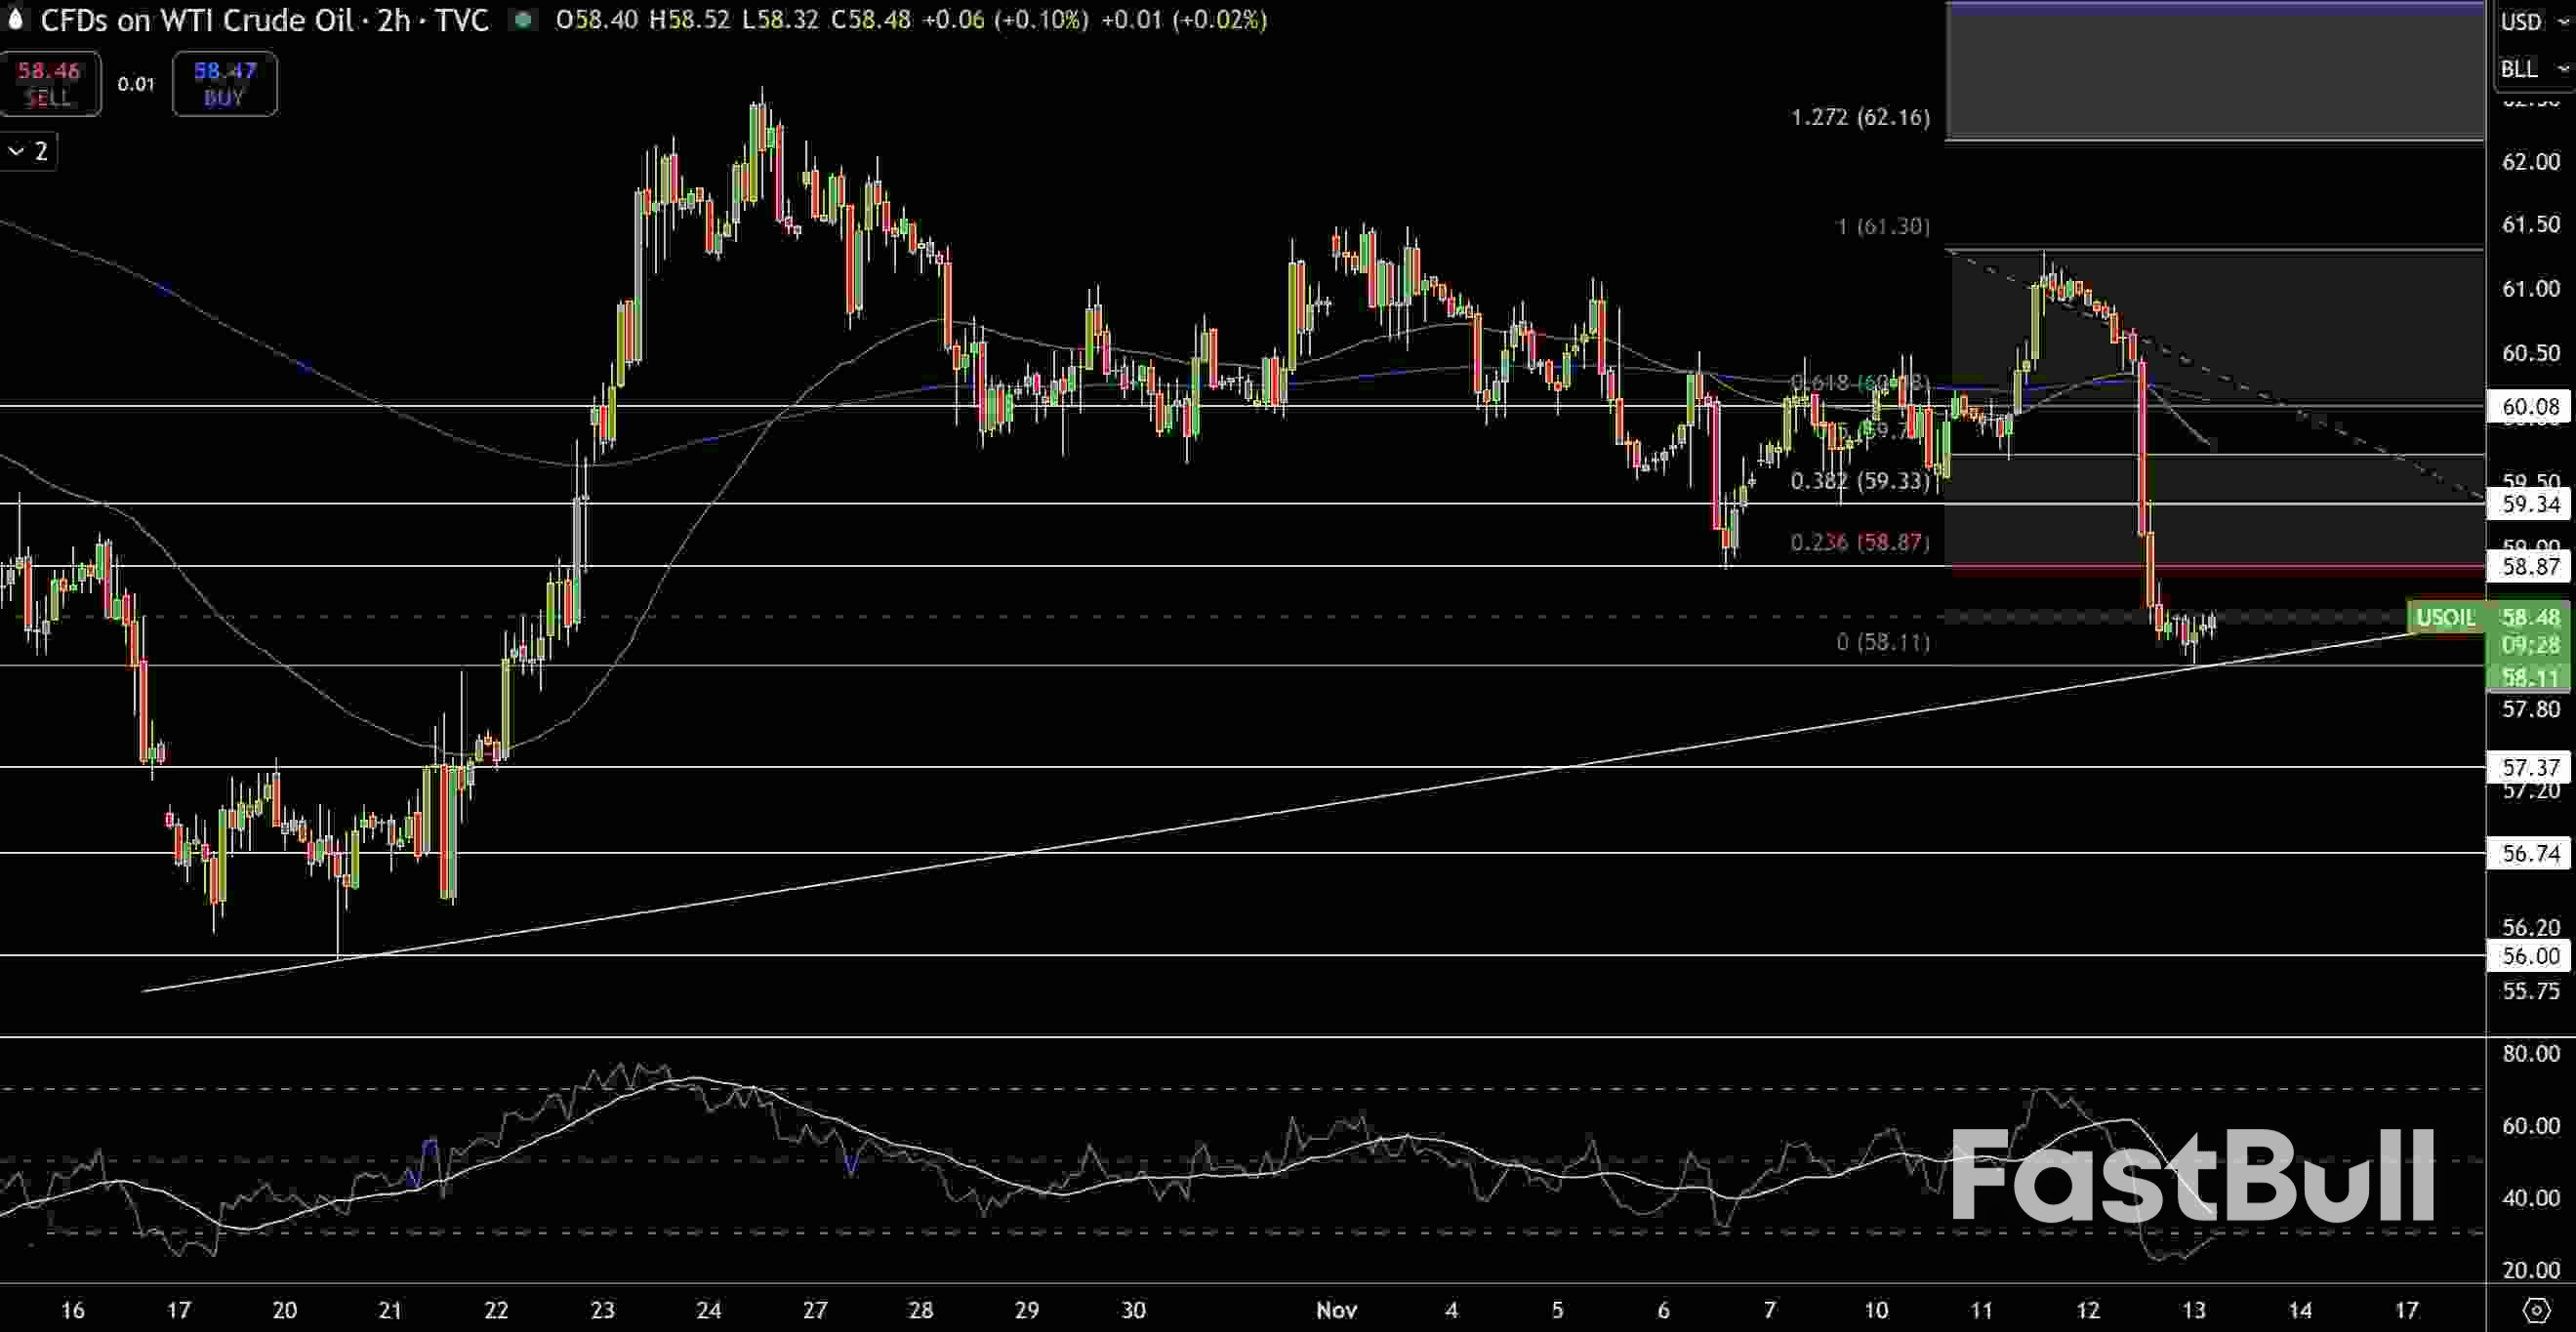Screen dimensions: 2576x1332
Task: Click the 80.00 RSI scale value
Action: tap(2530, 1053)
